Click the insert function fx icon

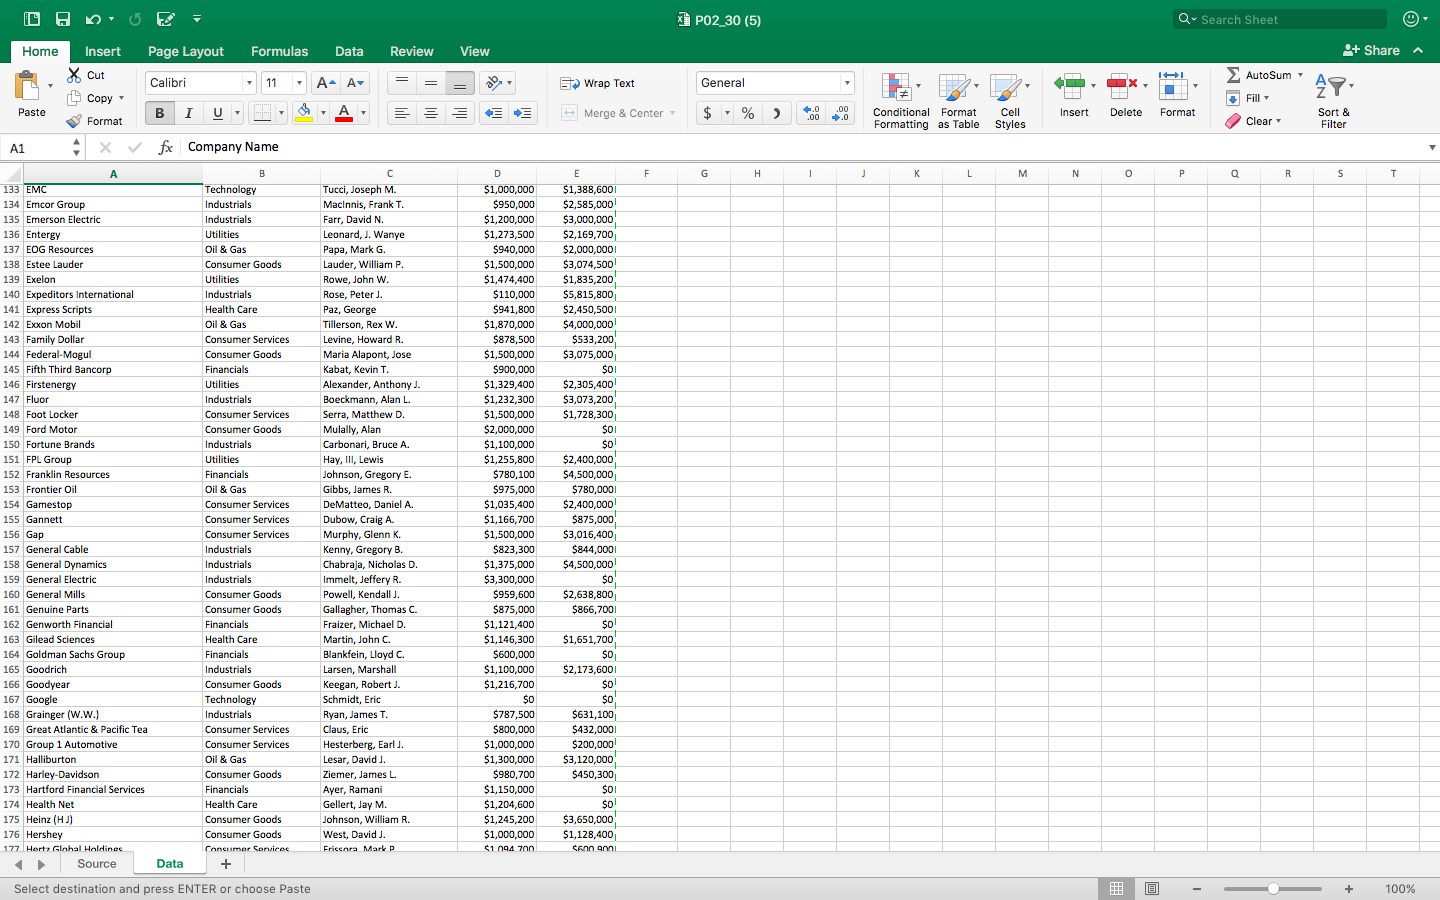pyautogui.click(x=166, y=147)
